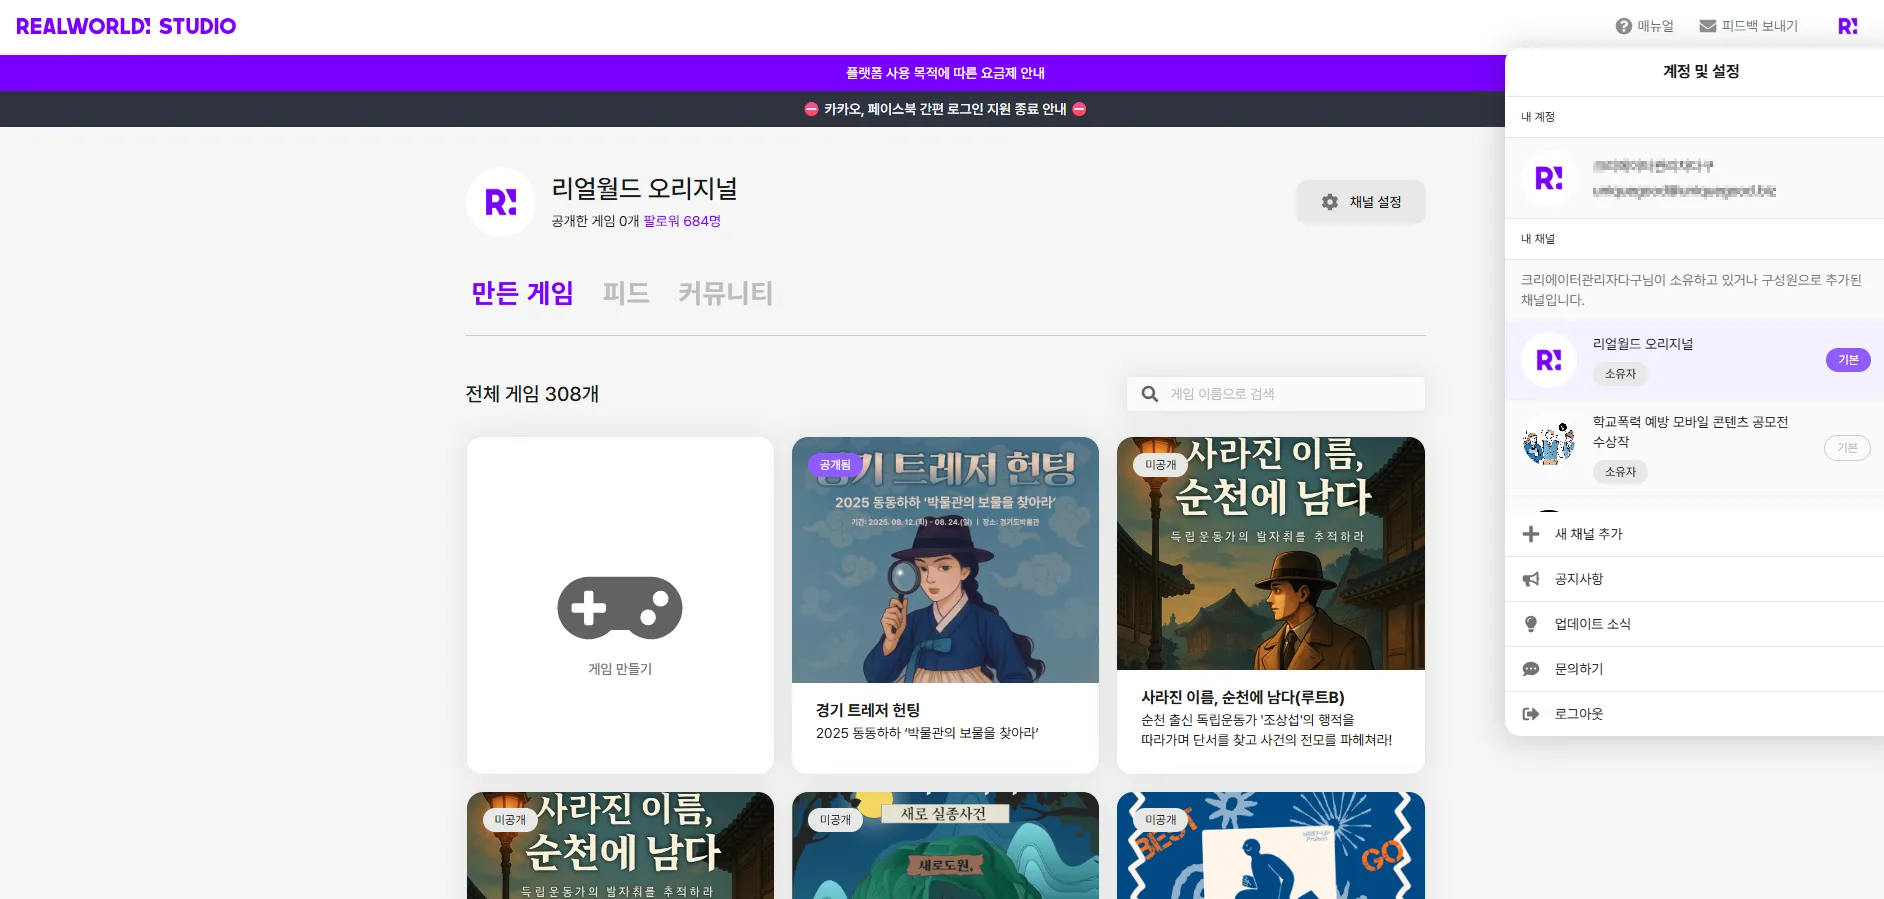This screenshot has width=1884, height=899.
Task: Open 사라진 이름, 순천에 남다(루트B) thumbnail
Action: click(1271, 553)
